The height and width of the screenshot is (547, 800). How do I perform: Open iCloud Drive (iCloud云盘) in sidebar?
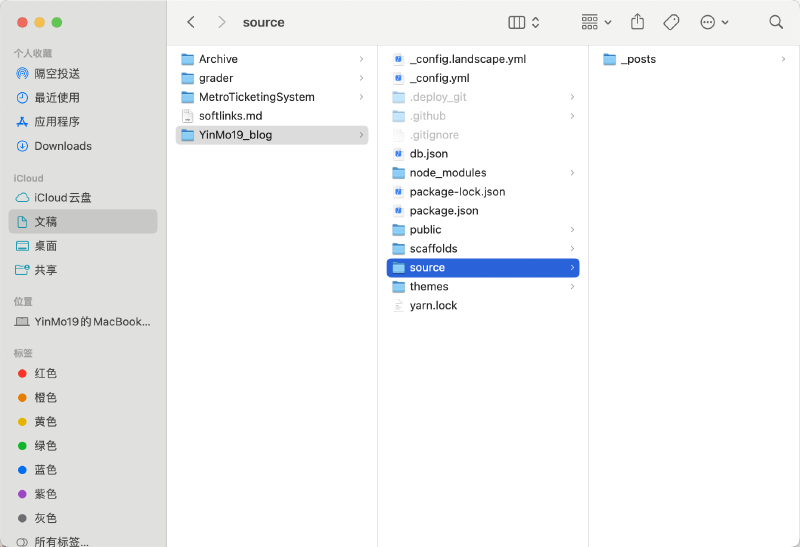(x=62, y=198)
